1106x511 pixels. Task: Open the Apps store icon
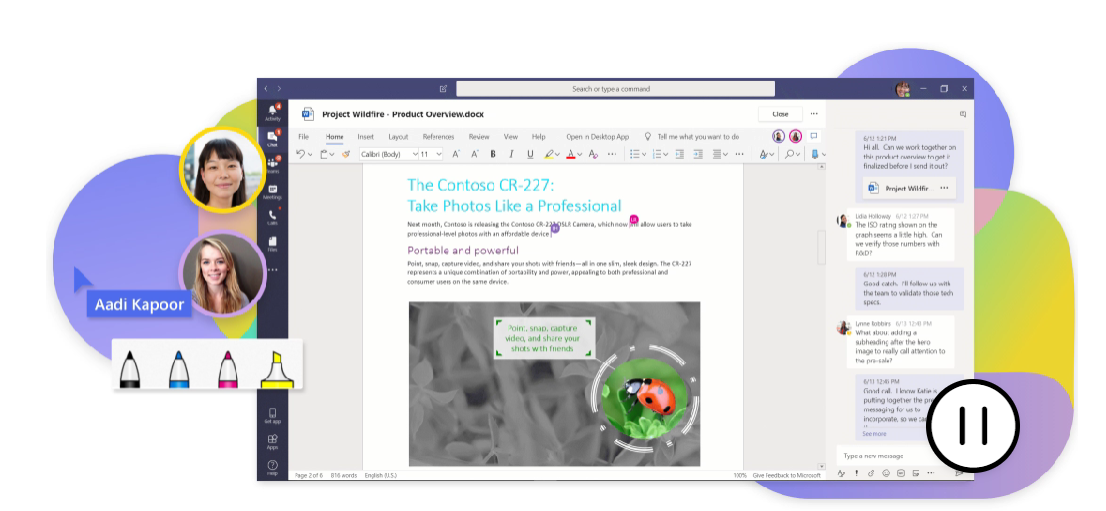(x=272, y=441)
